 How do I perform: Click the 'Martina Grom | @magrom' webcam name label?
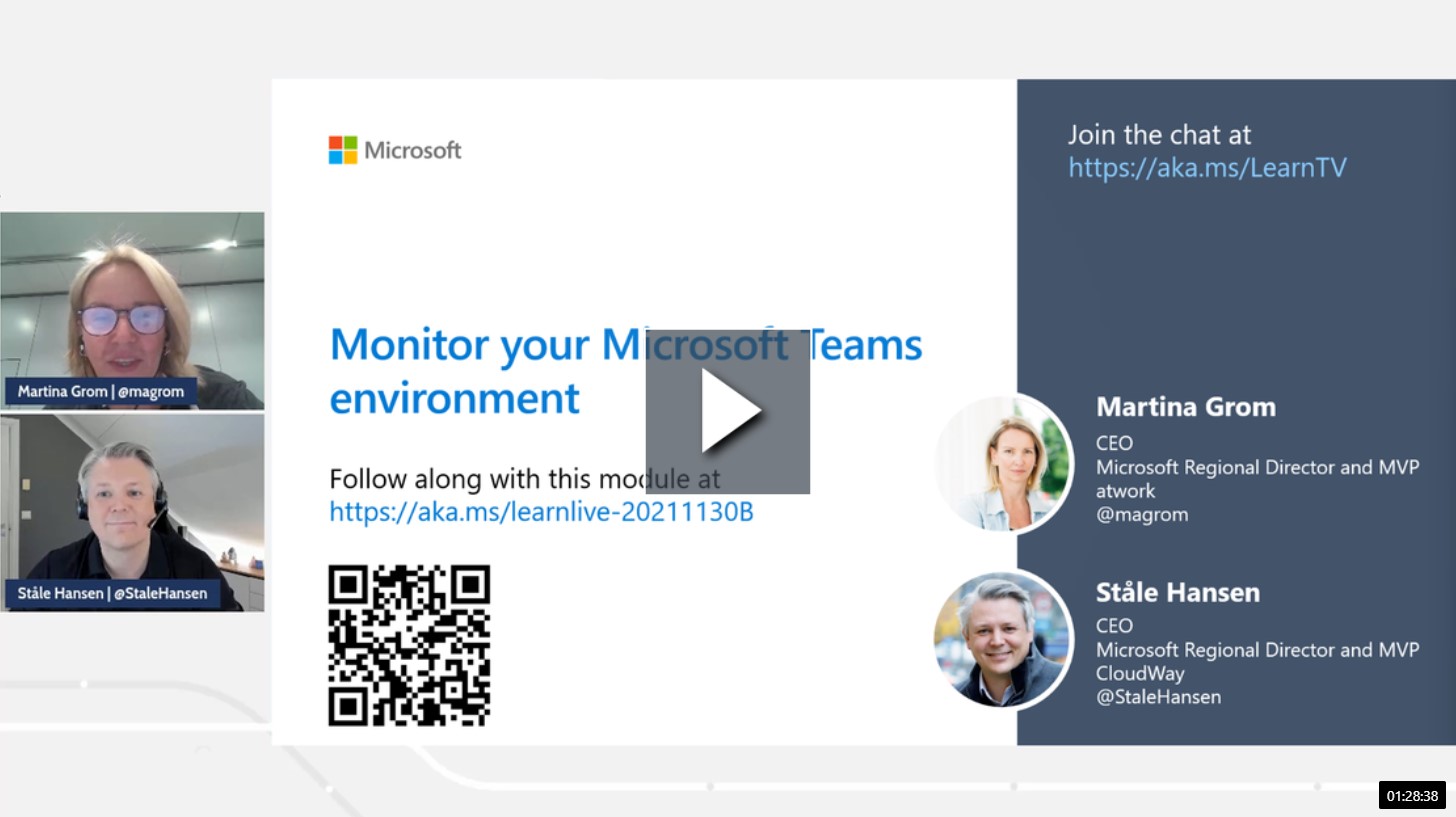[101, 392]
